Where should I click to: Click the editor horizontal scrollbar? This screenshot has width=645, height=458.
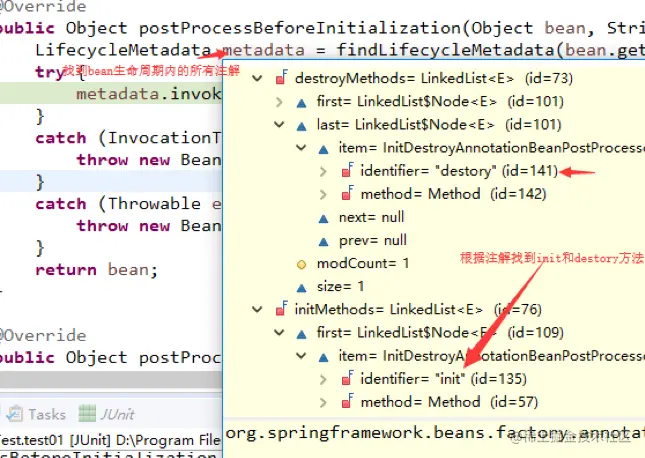111,379
